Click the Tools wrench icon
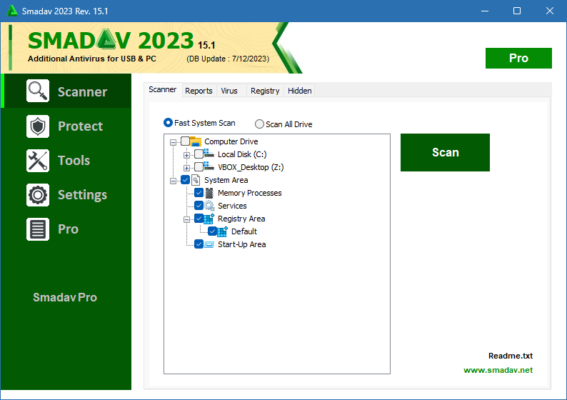This screenshot has height=400, width=567. [38, 161]
